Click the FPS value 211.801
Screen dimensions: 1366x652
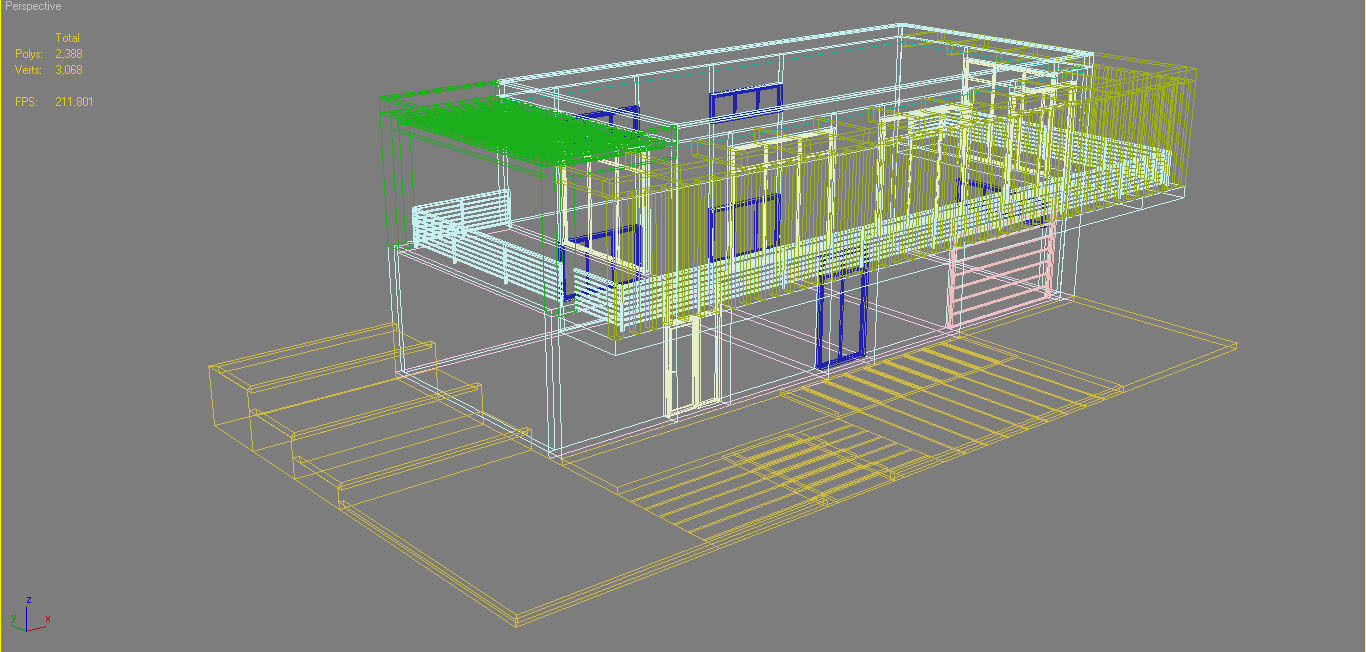tap(74, 102)
